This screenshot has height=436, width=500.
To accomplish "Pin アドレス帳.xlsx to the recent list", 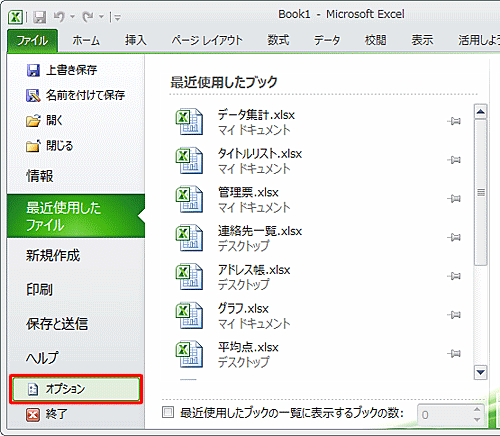I will [454, 276].
